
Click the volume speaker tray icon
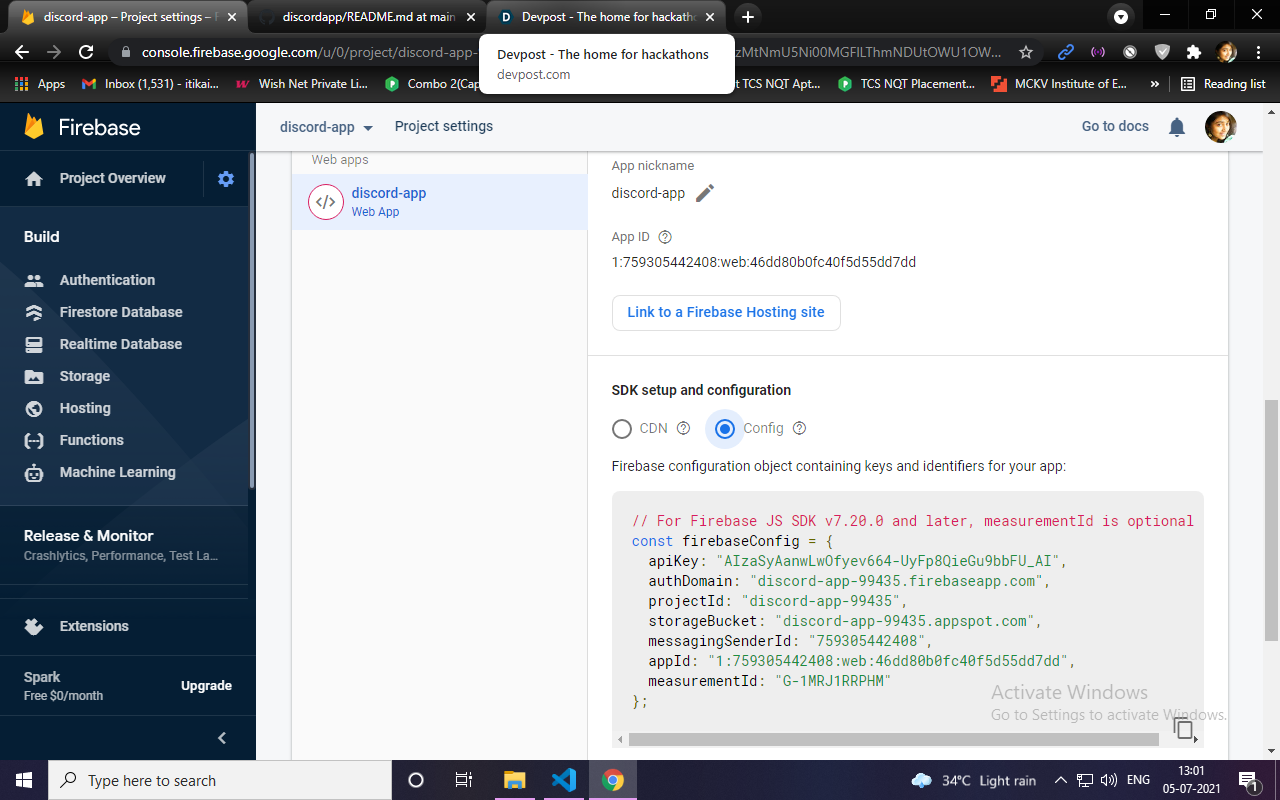(1107, 780)
